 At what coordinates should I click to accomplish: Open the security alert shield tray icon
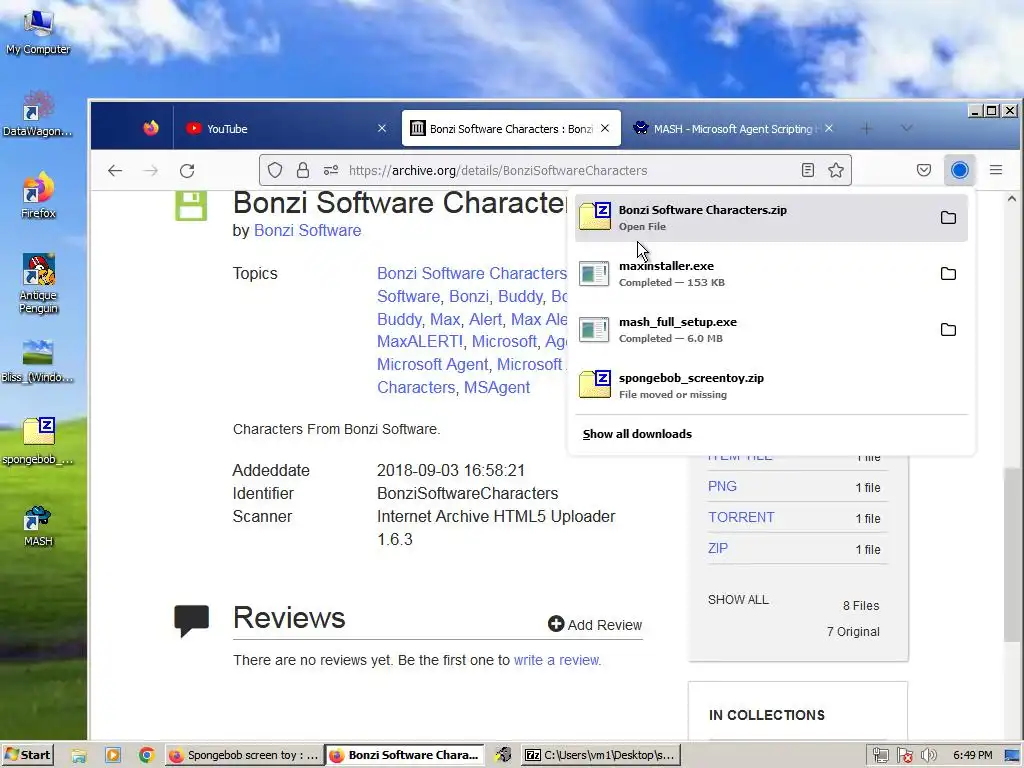tap(904, 756)
